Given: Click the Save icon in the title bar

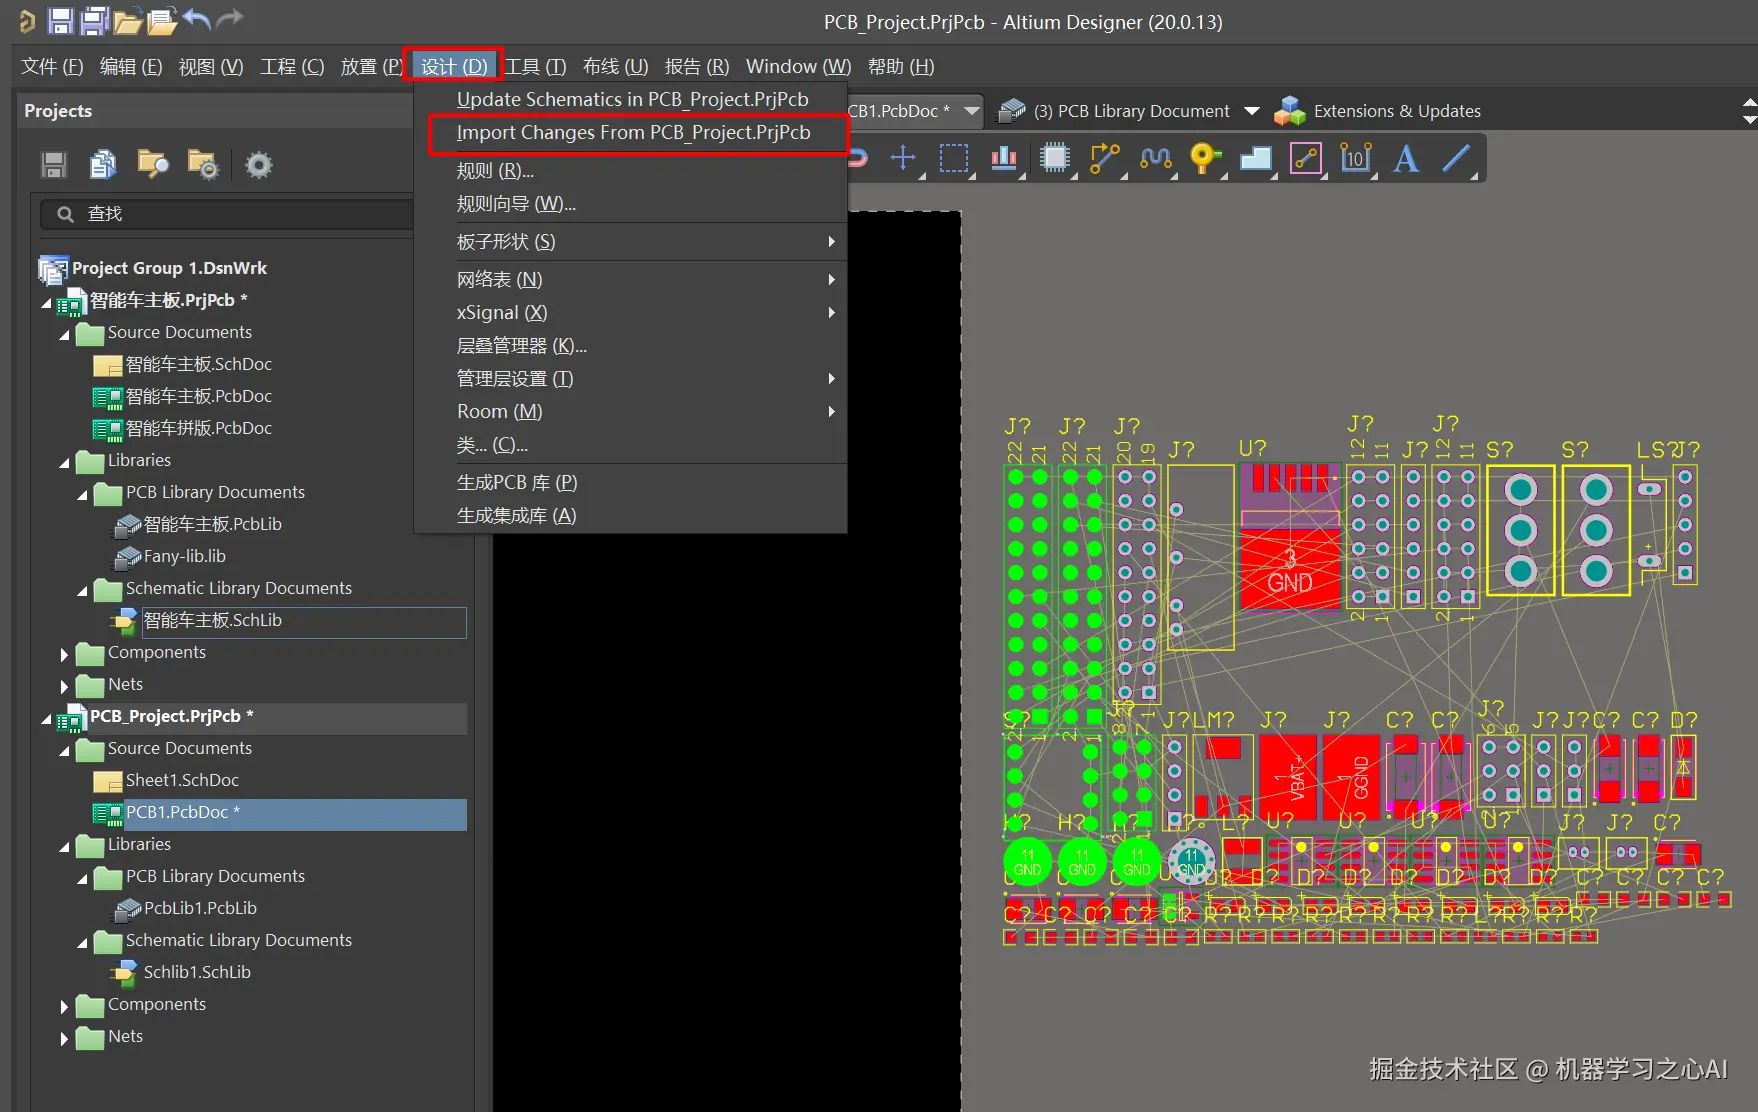Looking at the screenshot, I should click(61, 21).
